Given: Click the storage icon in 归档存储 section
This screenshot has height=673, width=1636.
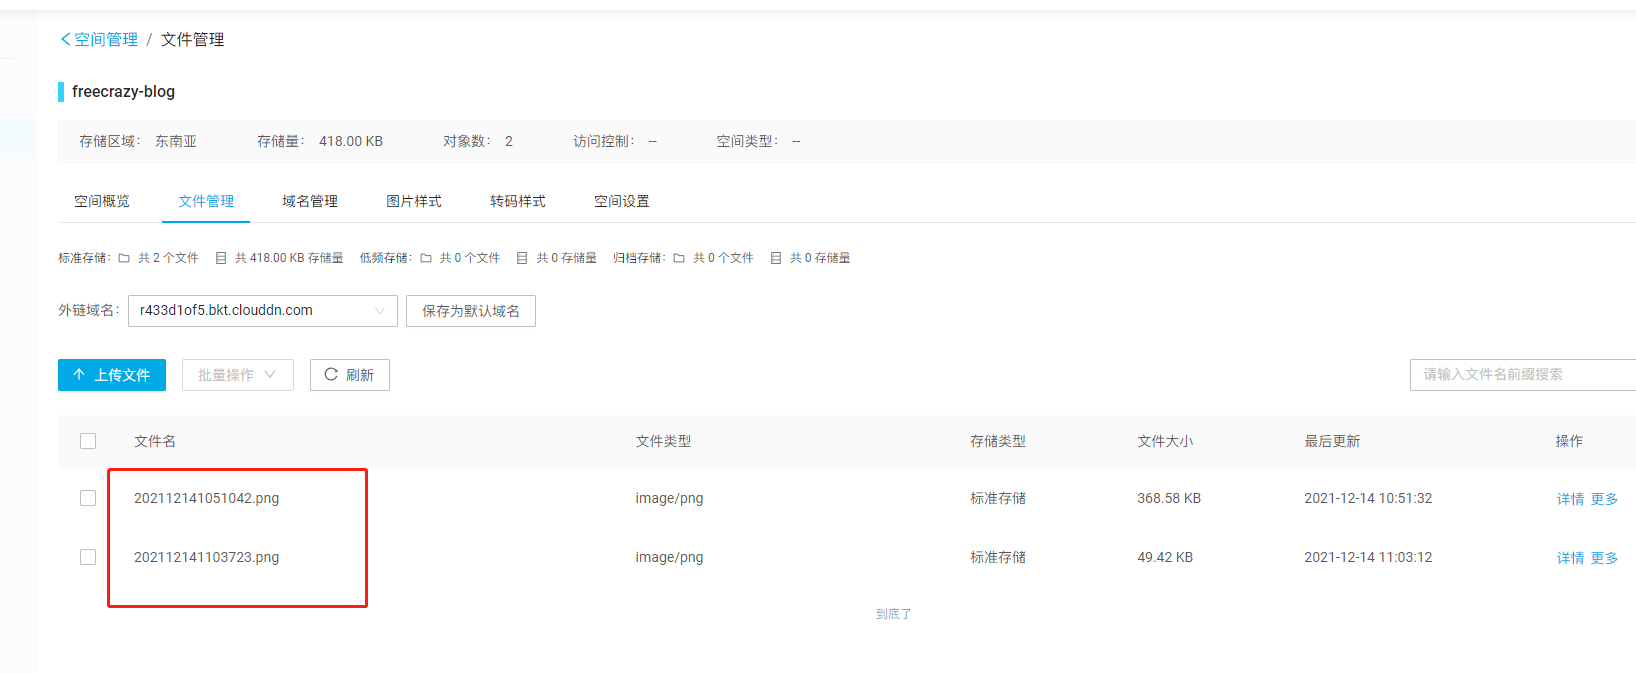Looking at the screenshot, I should click(776, 258).
